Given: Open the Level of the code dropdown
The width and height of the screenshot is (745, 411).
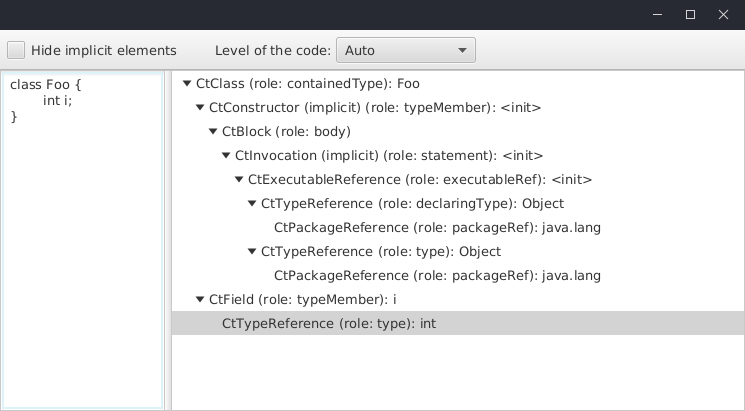Looking at the screenshot, I should [406, 50].
